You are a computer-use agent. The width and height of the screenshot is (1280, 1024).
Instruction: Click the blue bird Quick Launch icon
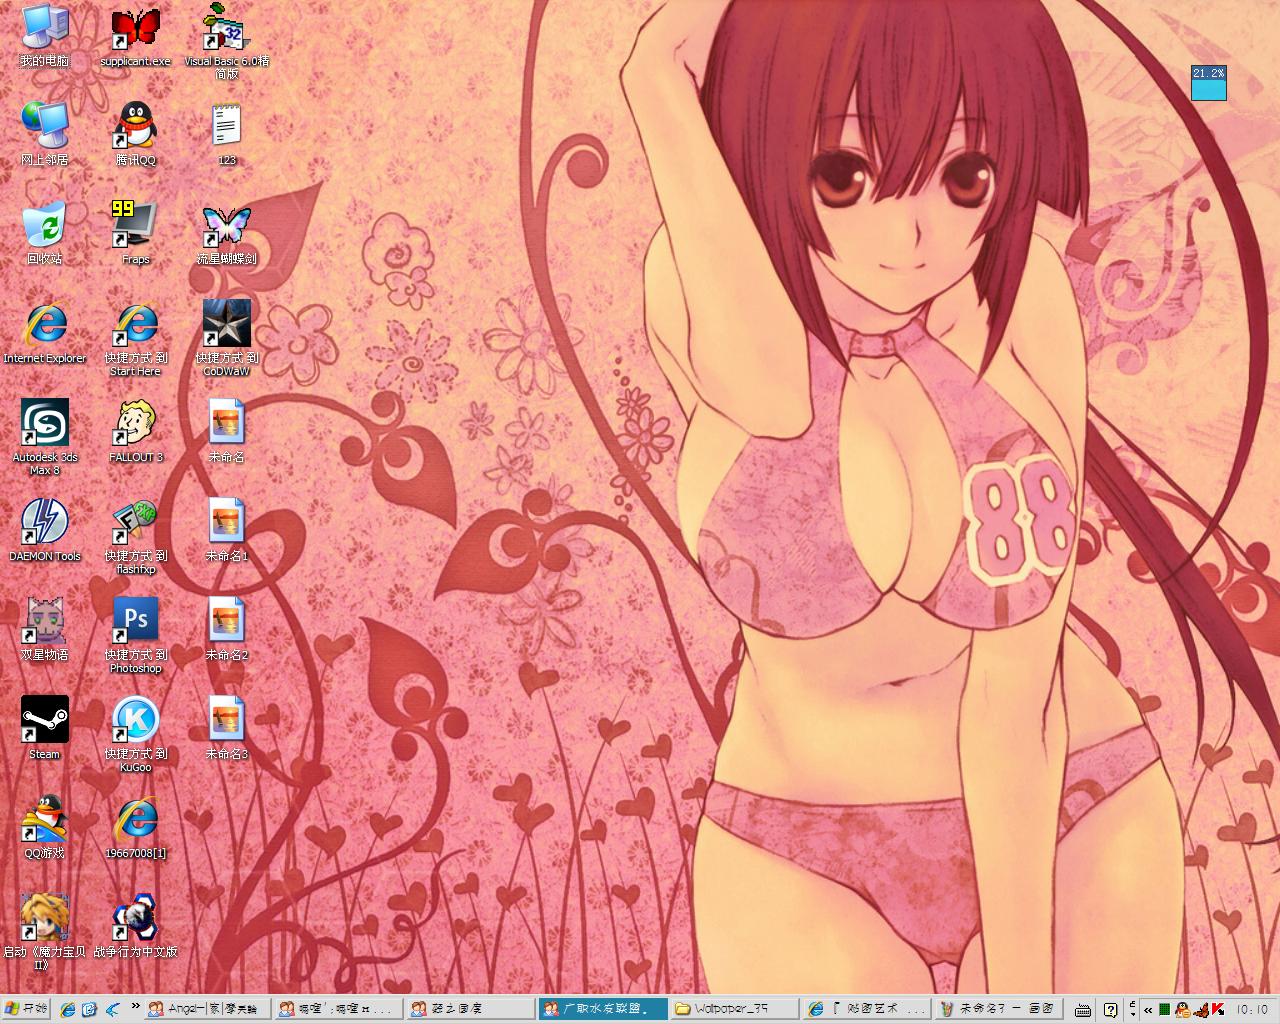click(112, 1009)
